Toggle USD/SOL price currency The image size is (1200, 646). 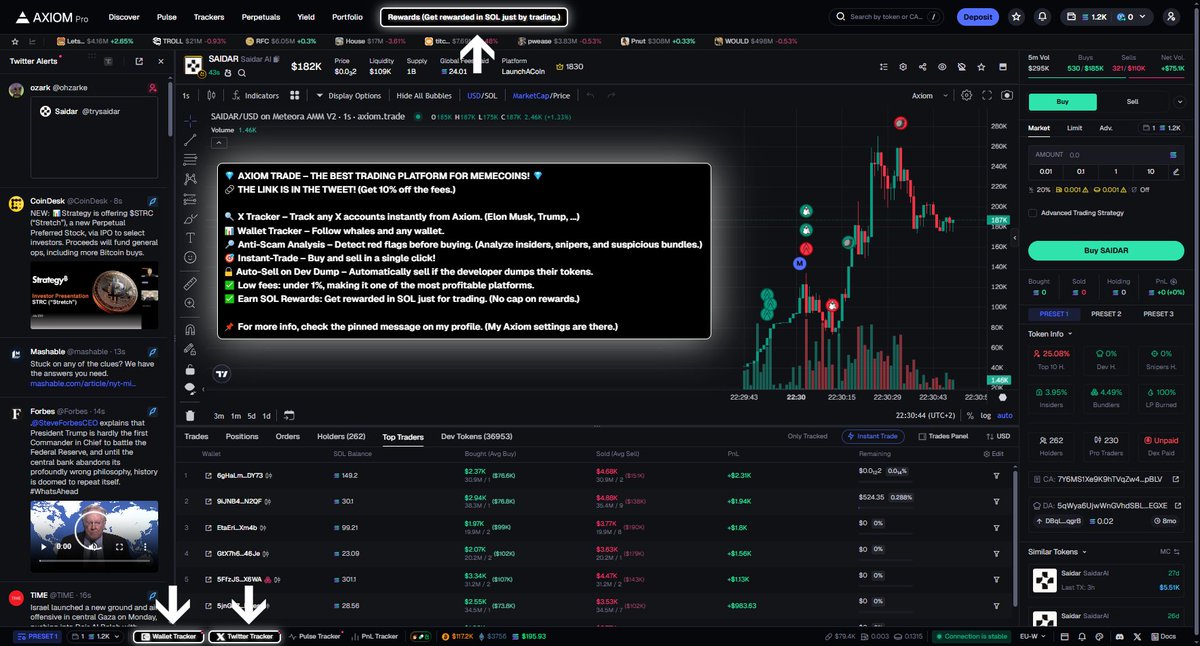point(482,95)
